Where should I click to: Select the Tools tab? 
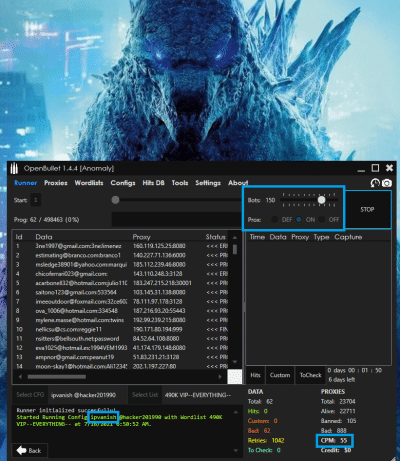[180, 183]
